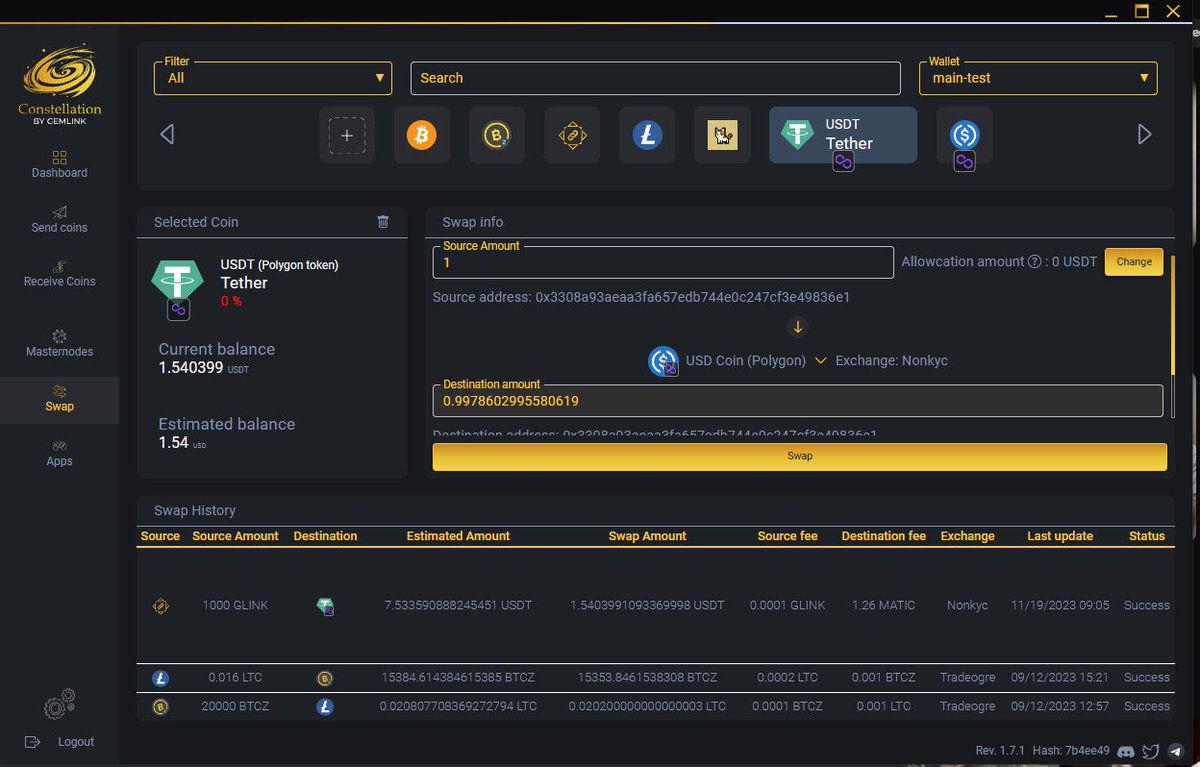This screenshot has width=1200, height=767.
Task: Go to Send coins page
Action: click(59, 220)
